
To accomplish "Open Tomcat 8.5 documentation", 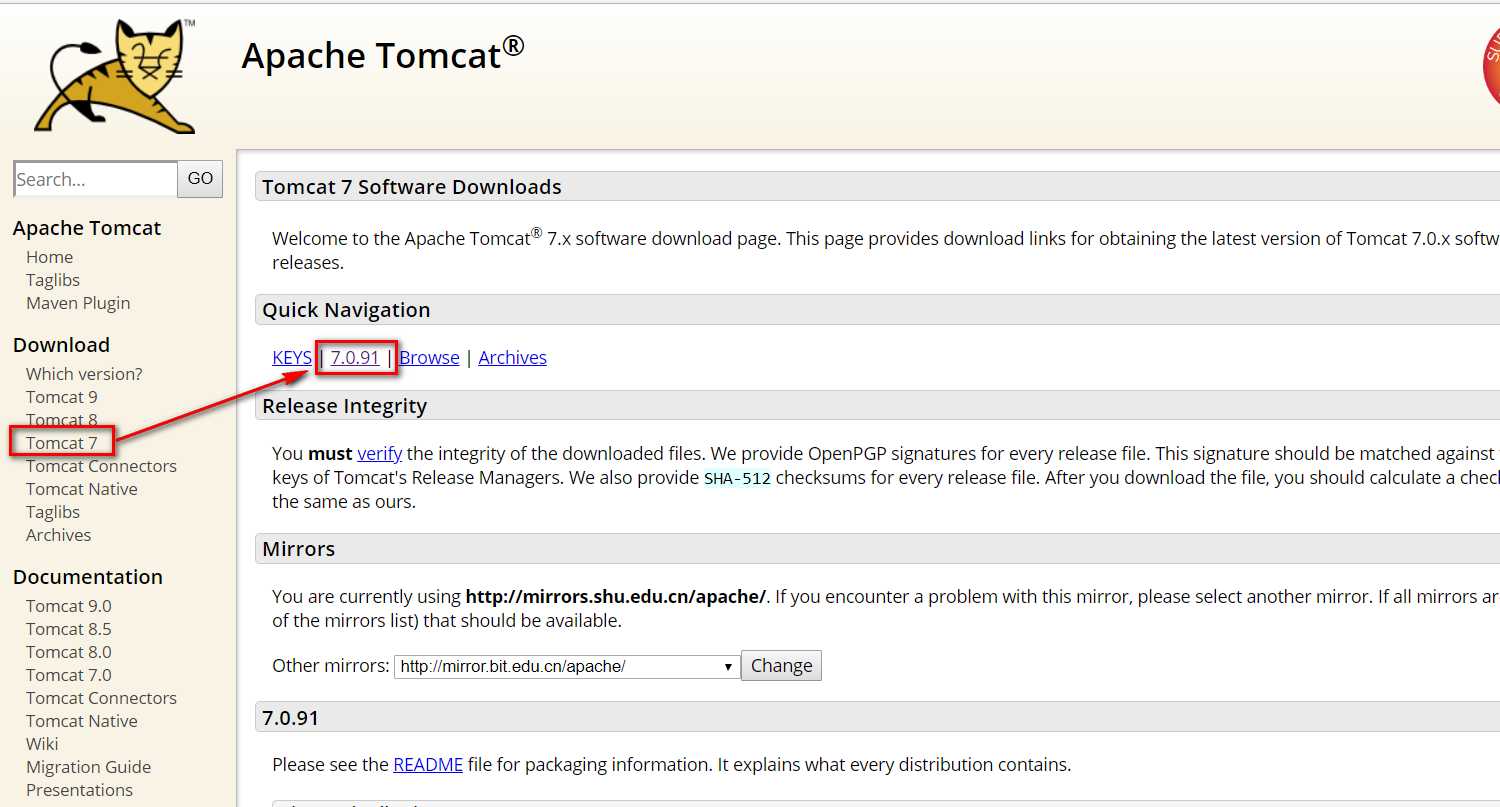I will (x=69, y=629).
